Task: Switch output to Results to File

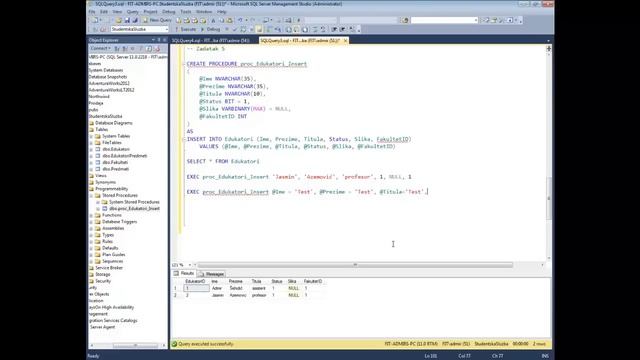Action: (x=305, y=29)
